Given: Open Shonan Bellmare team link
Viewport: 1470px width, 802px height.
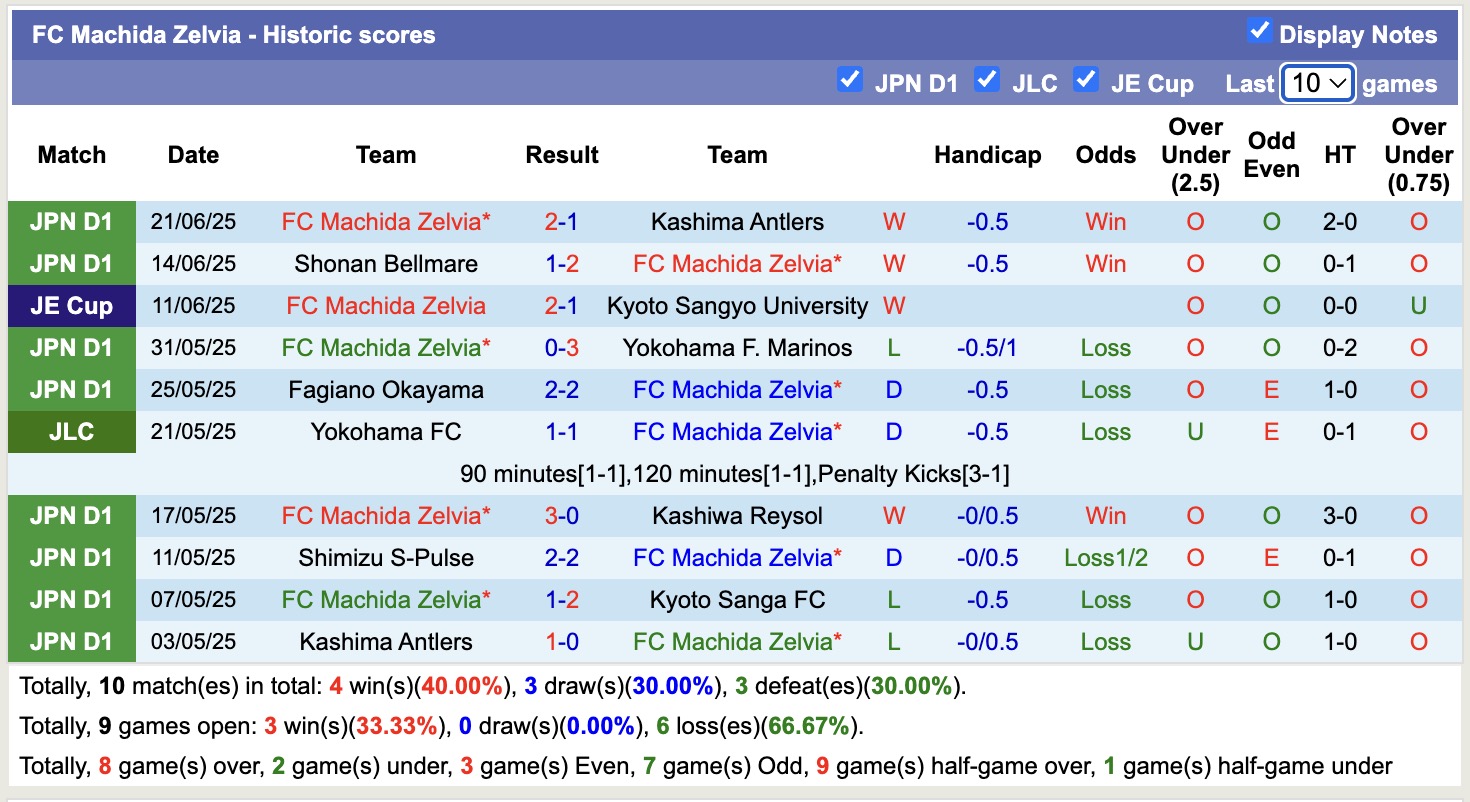Looking at the screenshot, I should click(x=386, y=264).
